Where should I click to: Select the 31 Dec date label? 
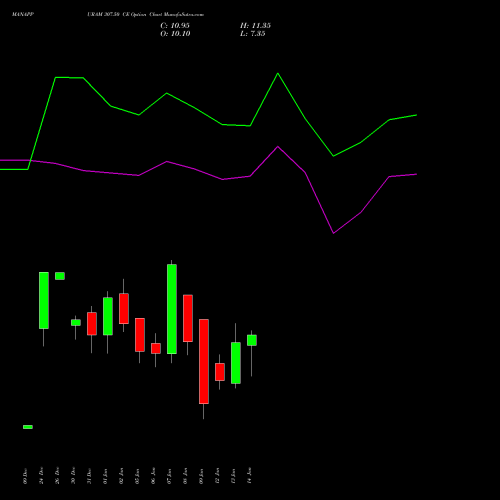coord(90,476)
